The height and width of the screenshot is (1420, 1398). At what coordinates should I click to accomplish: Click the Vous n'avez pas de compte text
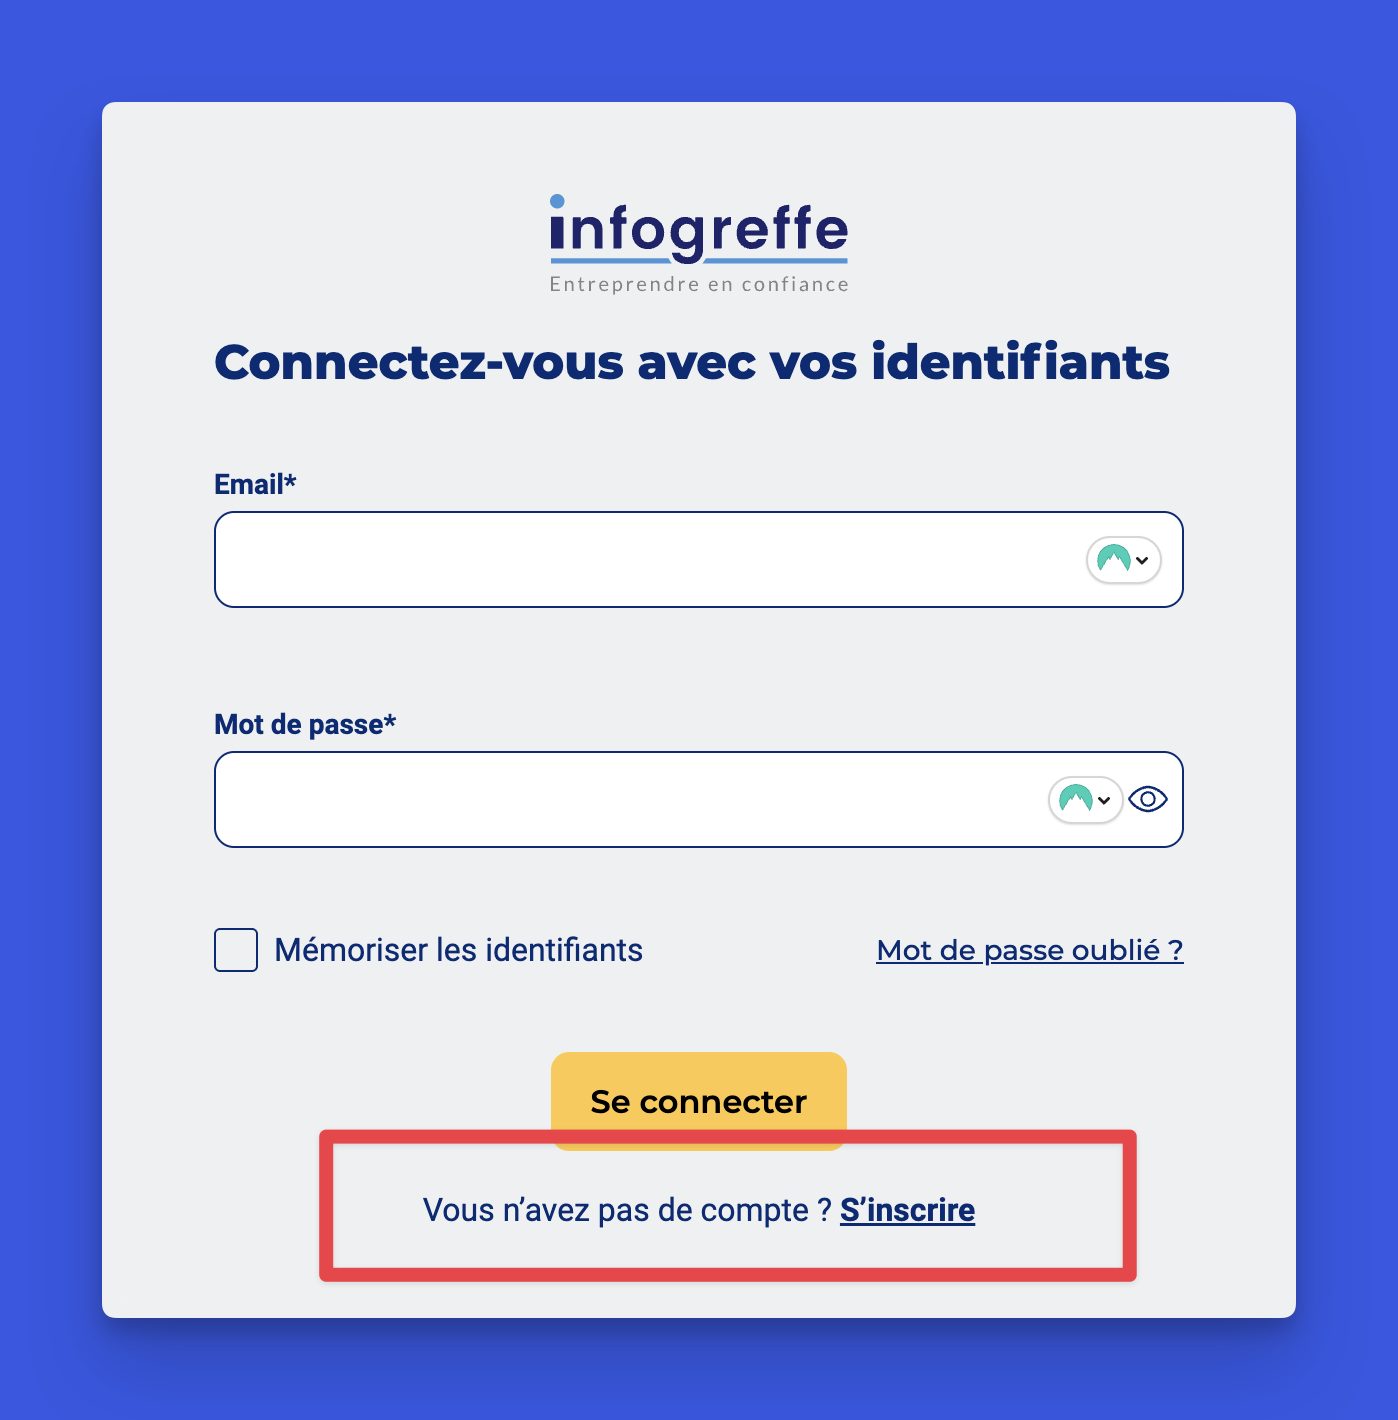pyautogui.click(x=626, y=1210)
